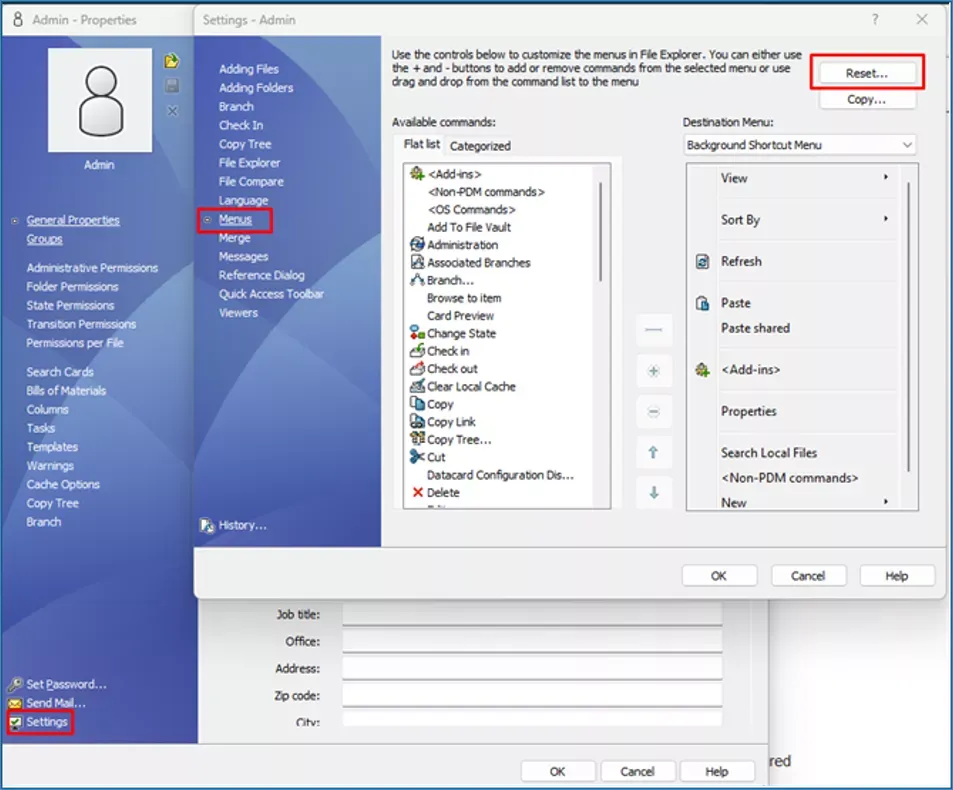Click the Copy... button
Viewport: 953px width, 790px height.
point(867,99)
